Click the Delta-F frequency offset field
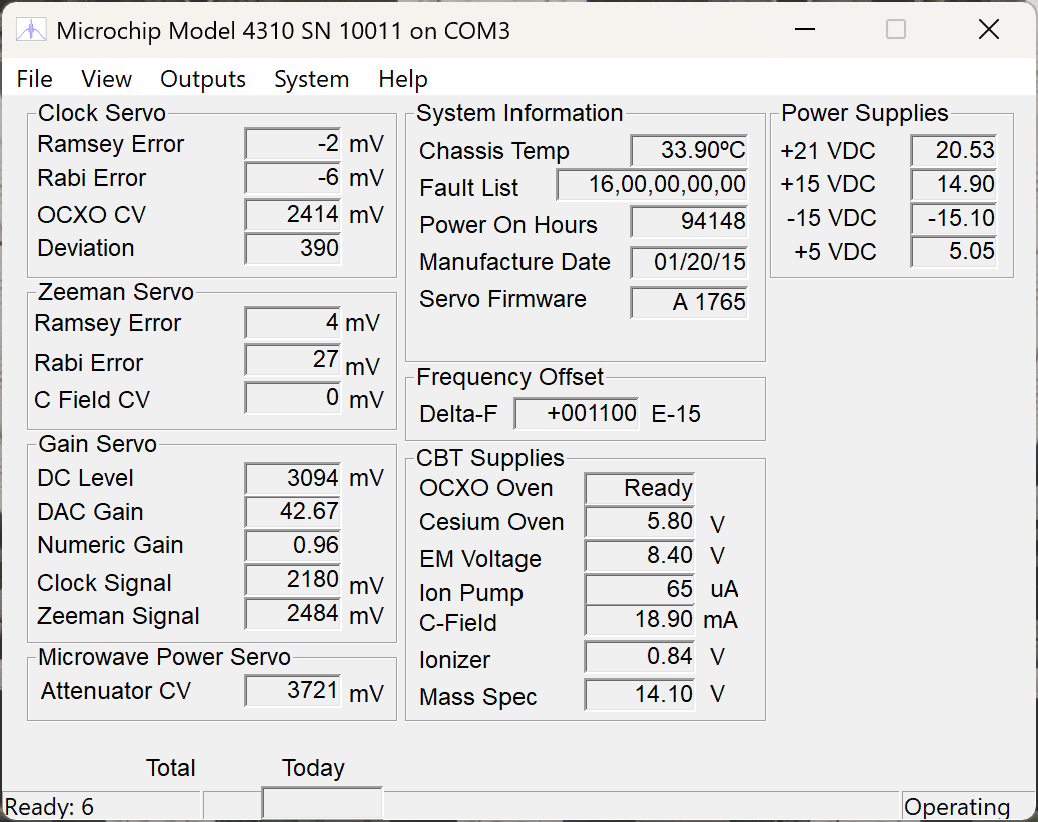The width and height of the screenshot is (1038, 822). tap(577, 413)
